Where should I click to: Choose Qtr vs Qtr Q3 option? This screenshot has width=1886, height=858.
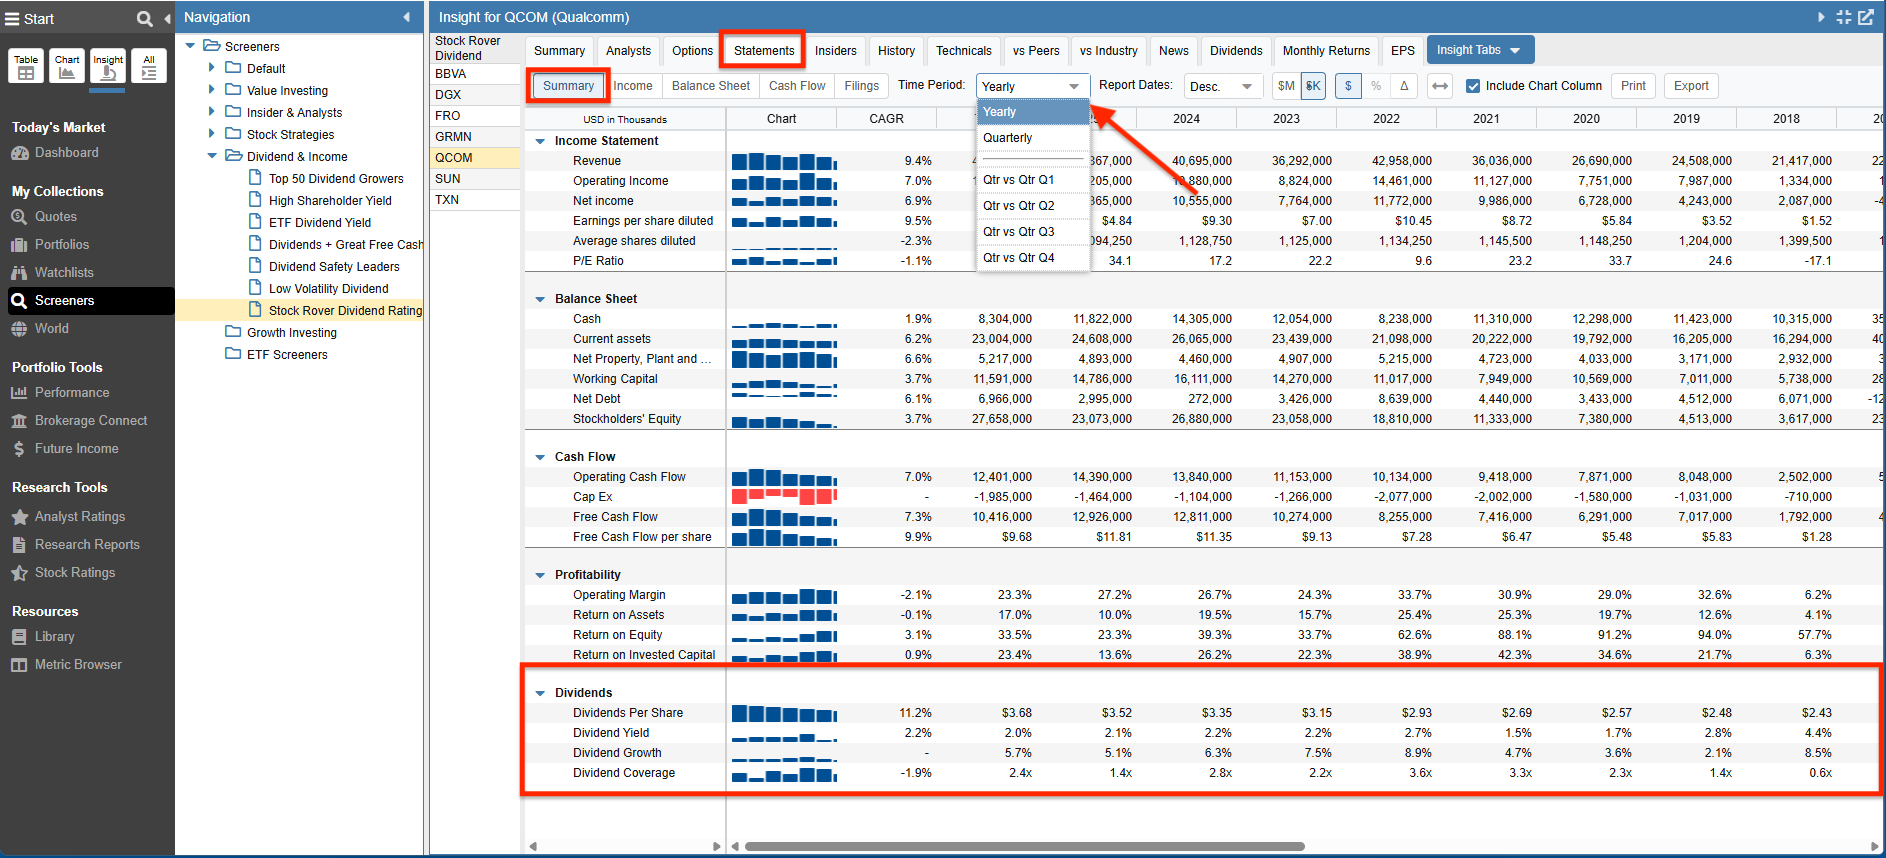(1033, 232)
